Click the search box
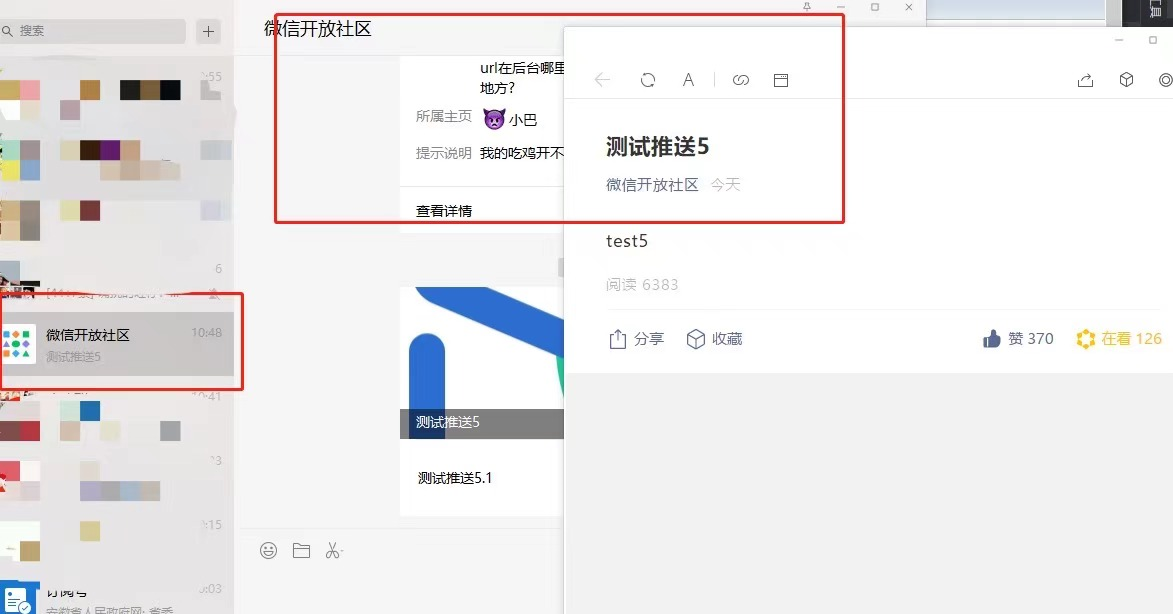 pyautogui.click(x=93, y=31)
